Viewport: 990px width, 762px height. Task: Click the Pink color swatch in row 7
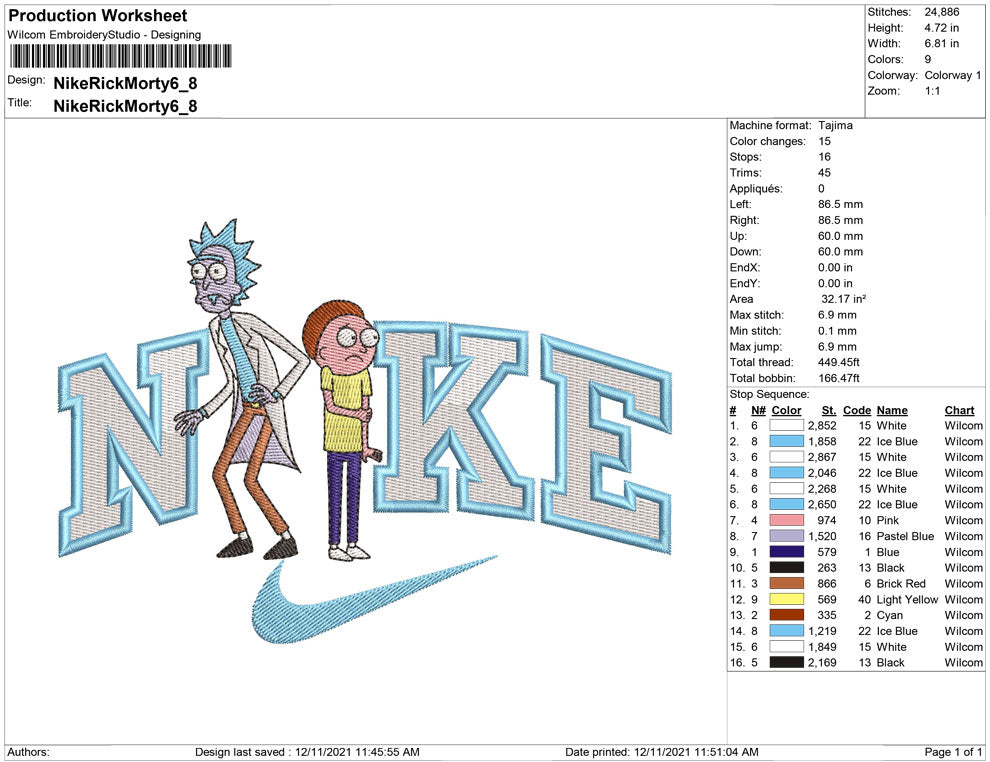point(786,520)
